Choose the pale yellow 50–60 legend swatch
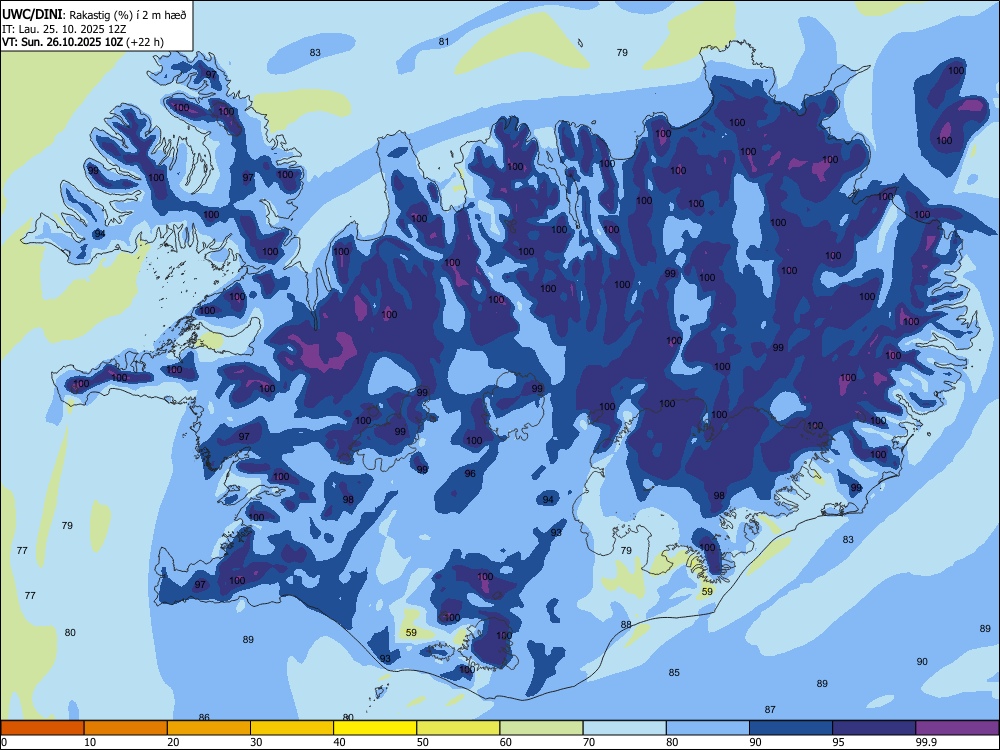This screenshot has height=750, width=1000. (x=458, y=728)
